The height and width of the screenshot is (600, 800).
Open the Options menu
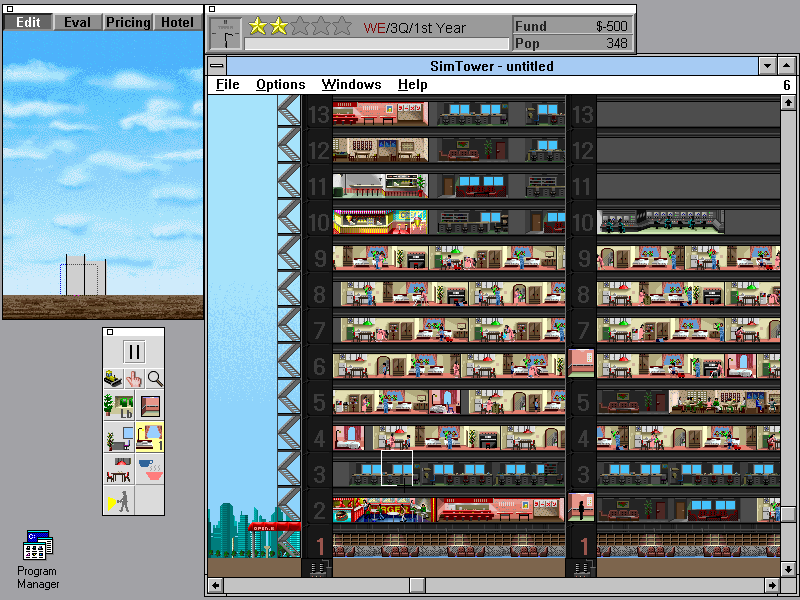pos(281,85)
